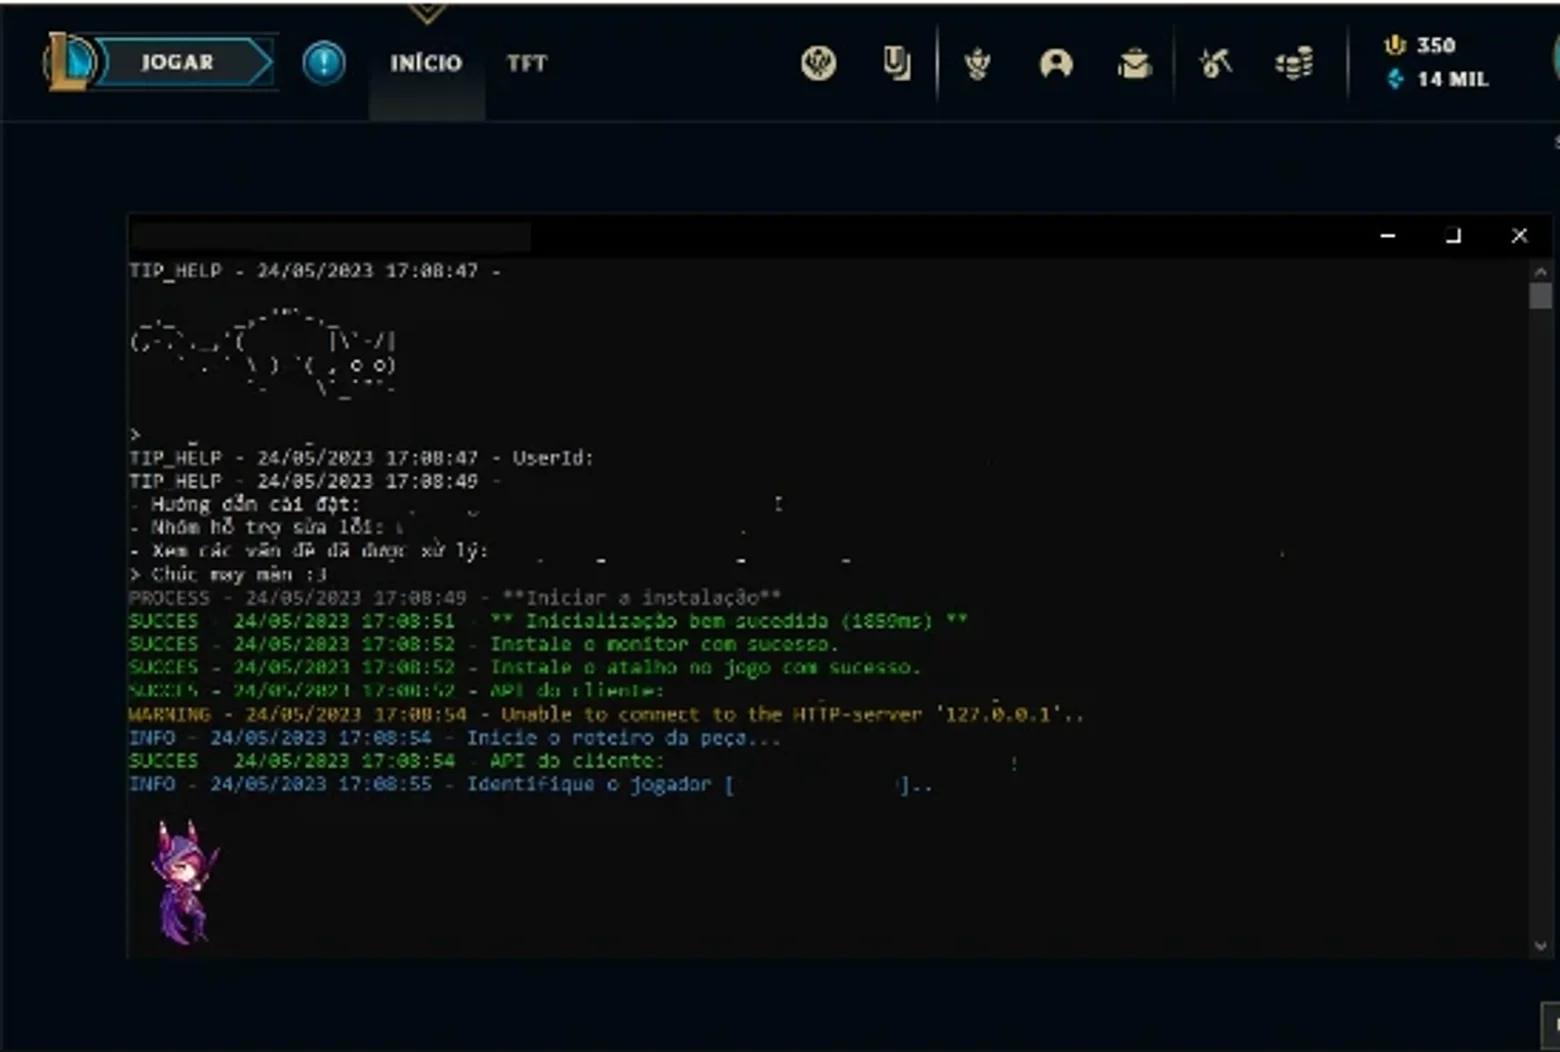
Task: Click the 'Inicialização bem sucedida' success line
Action: pos(548,621)
